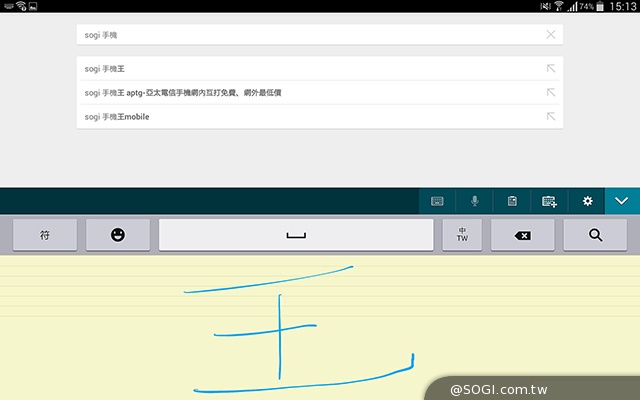This screenshot has height=400, width=640.
Task: Switch to standard keyboard input icon
Action: [437, 201]
